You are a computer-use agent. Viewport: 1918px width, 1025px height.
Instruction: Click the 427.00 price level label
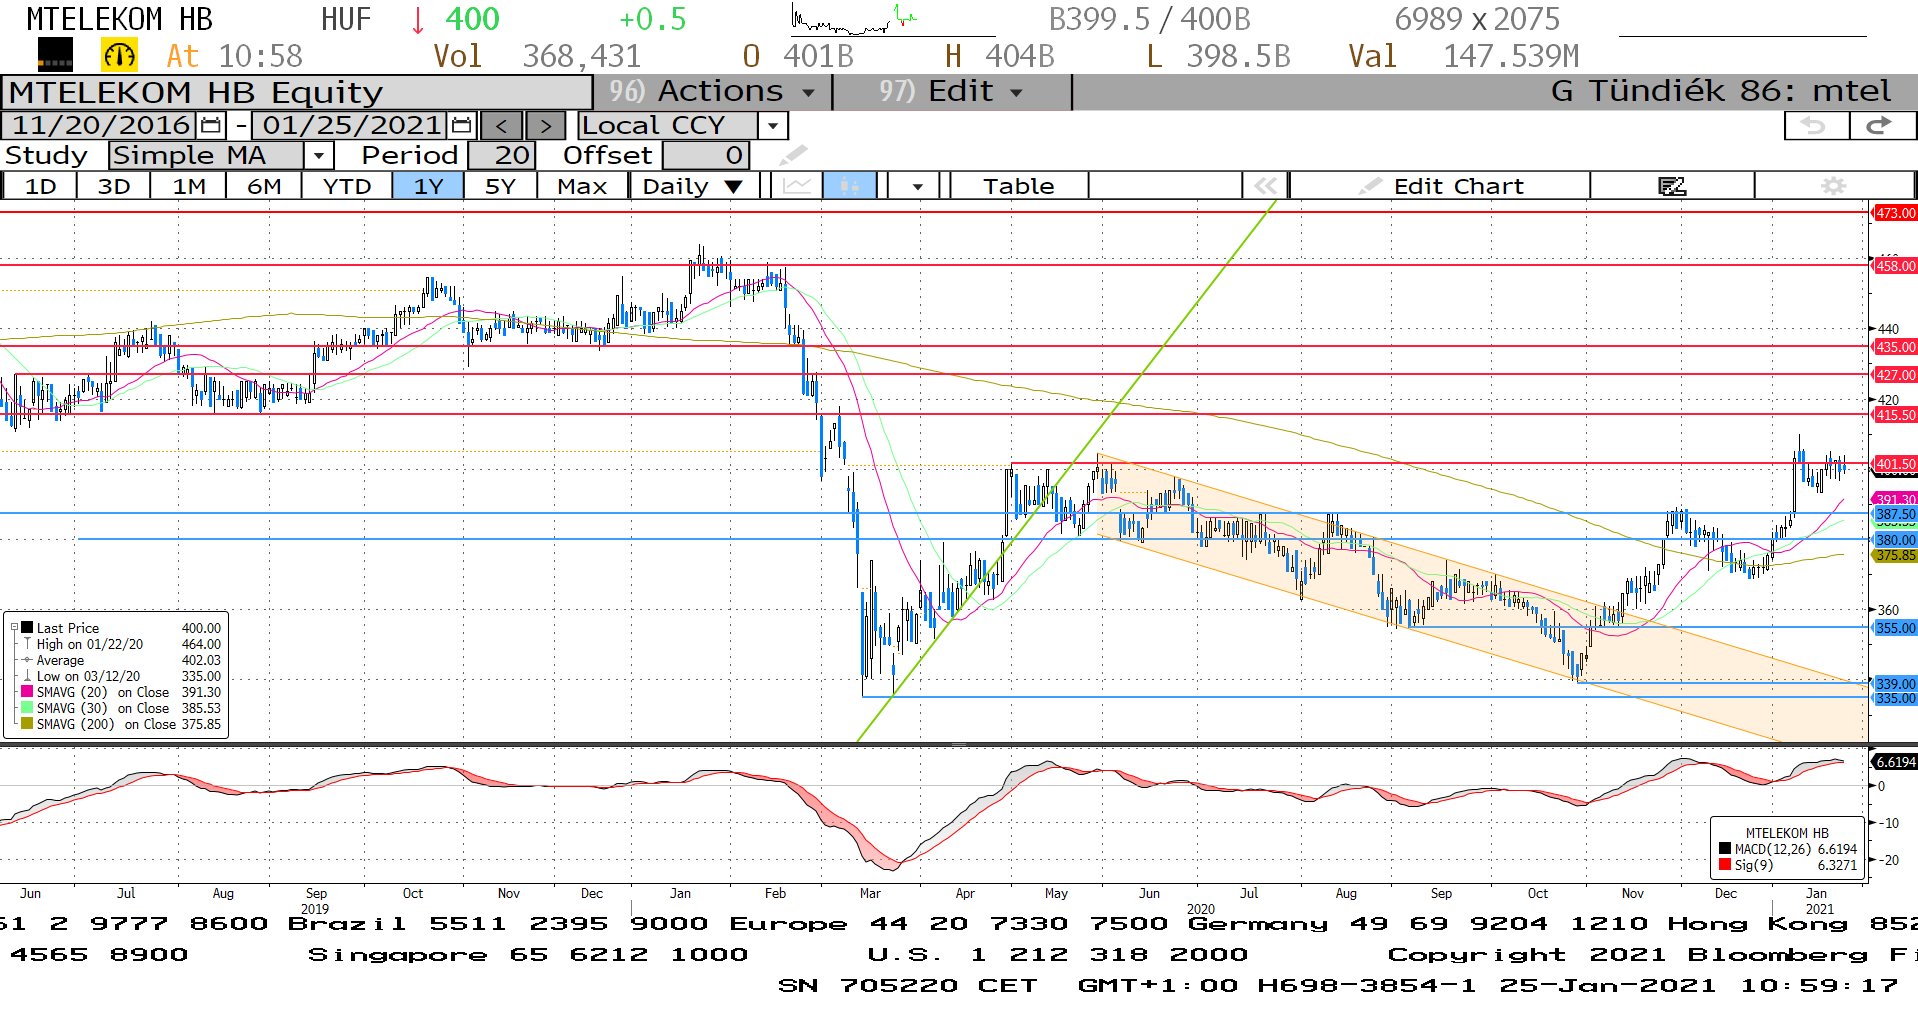click(1894, 375)
